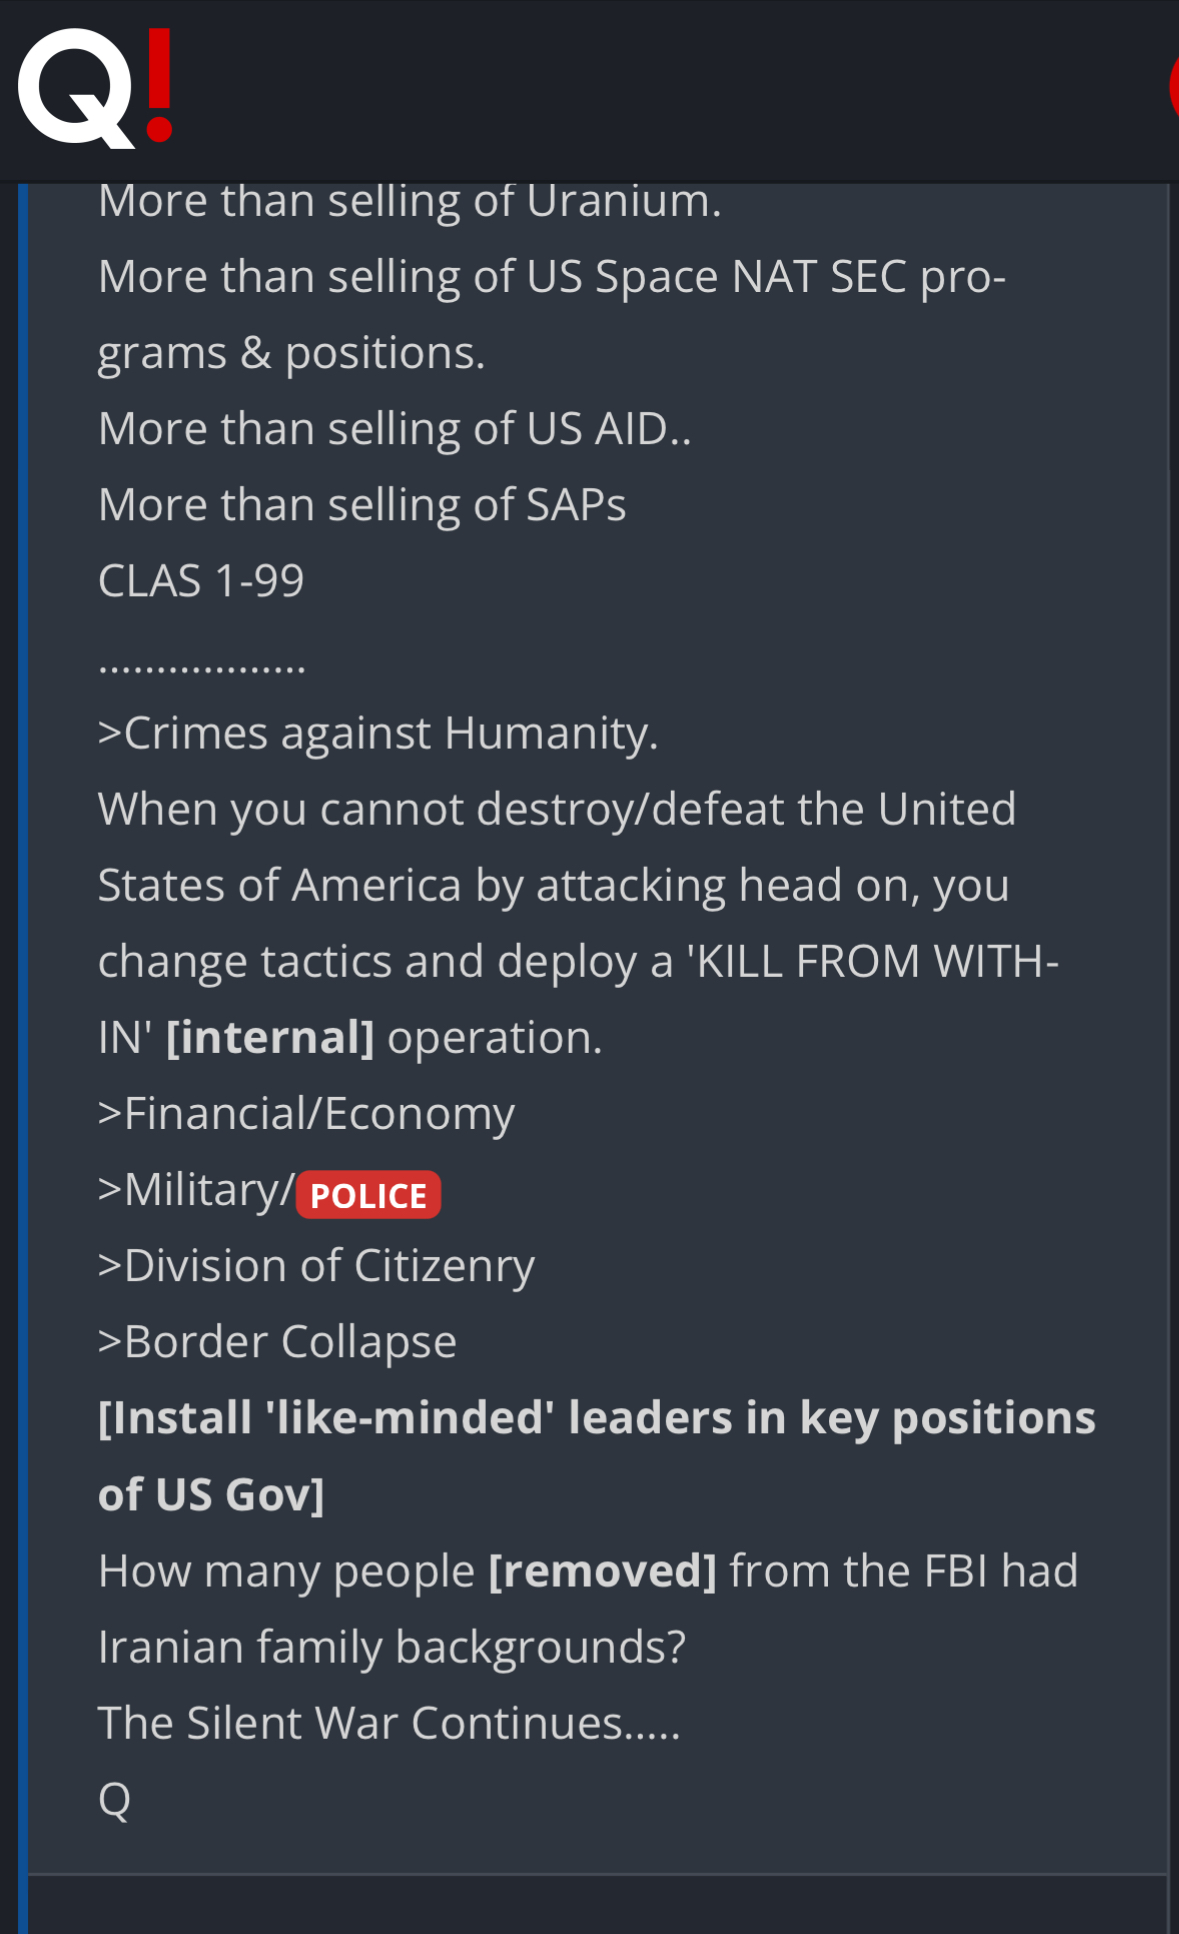Click the ">Military/" text before the tag
This screenshot has height=1934, width=1179.
196,1190
